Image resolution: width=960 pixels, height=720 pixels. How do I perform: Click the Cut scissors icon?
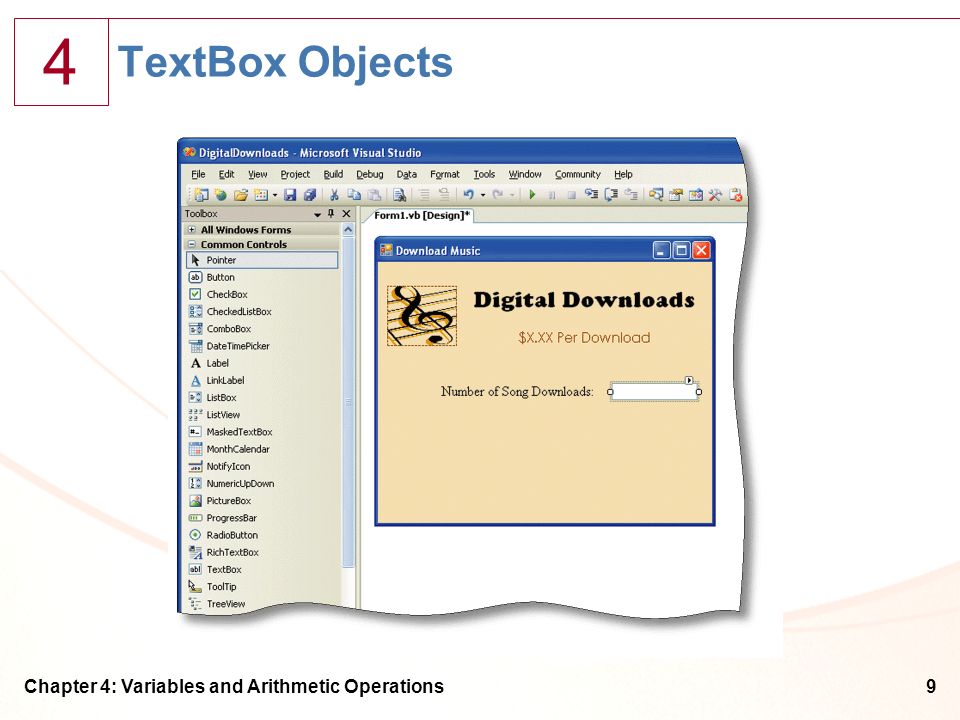point(334,195)
